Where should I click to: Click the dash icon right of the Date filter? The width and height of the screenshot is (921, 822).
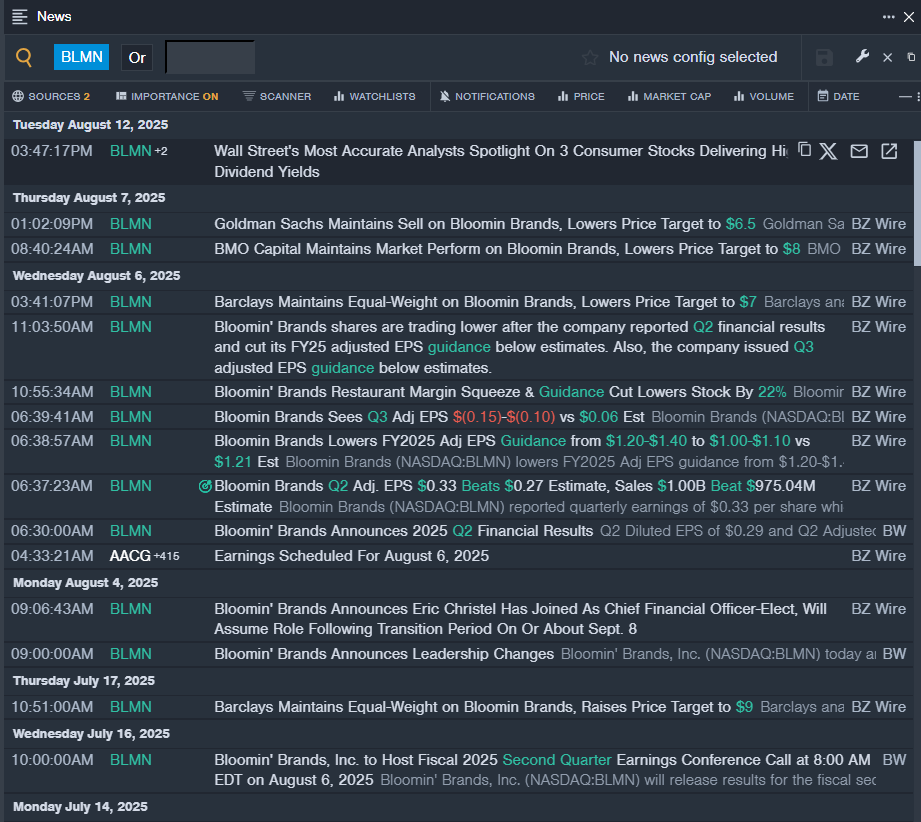[x=905, y=96]
